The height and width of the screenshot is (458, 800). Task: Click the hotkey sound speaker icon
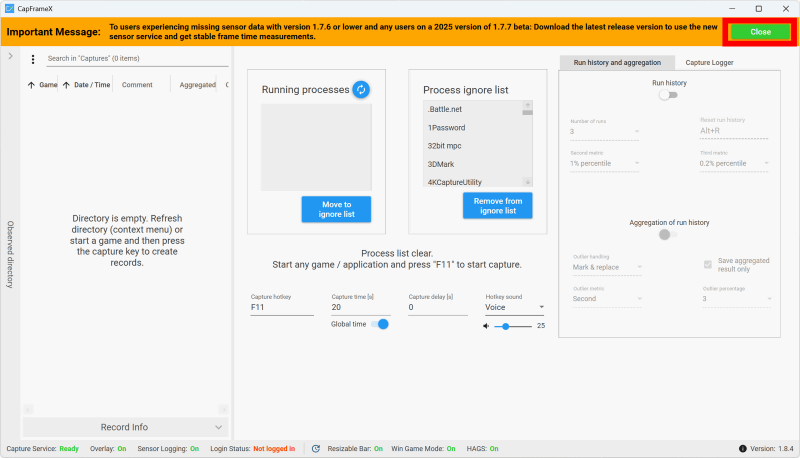tap(487, 326)
